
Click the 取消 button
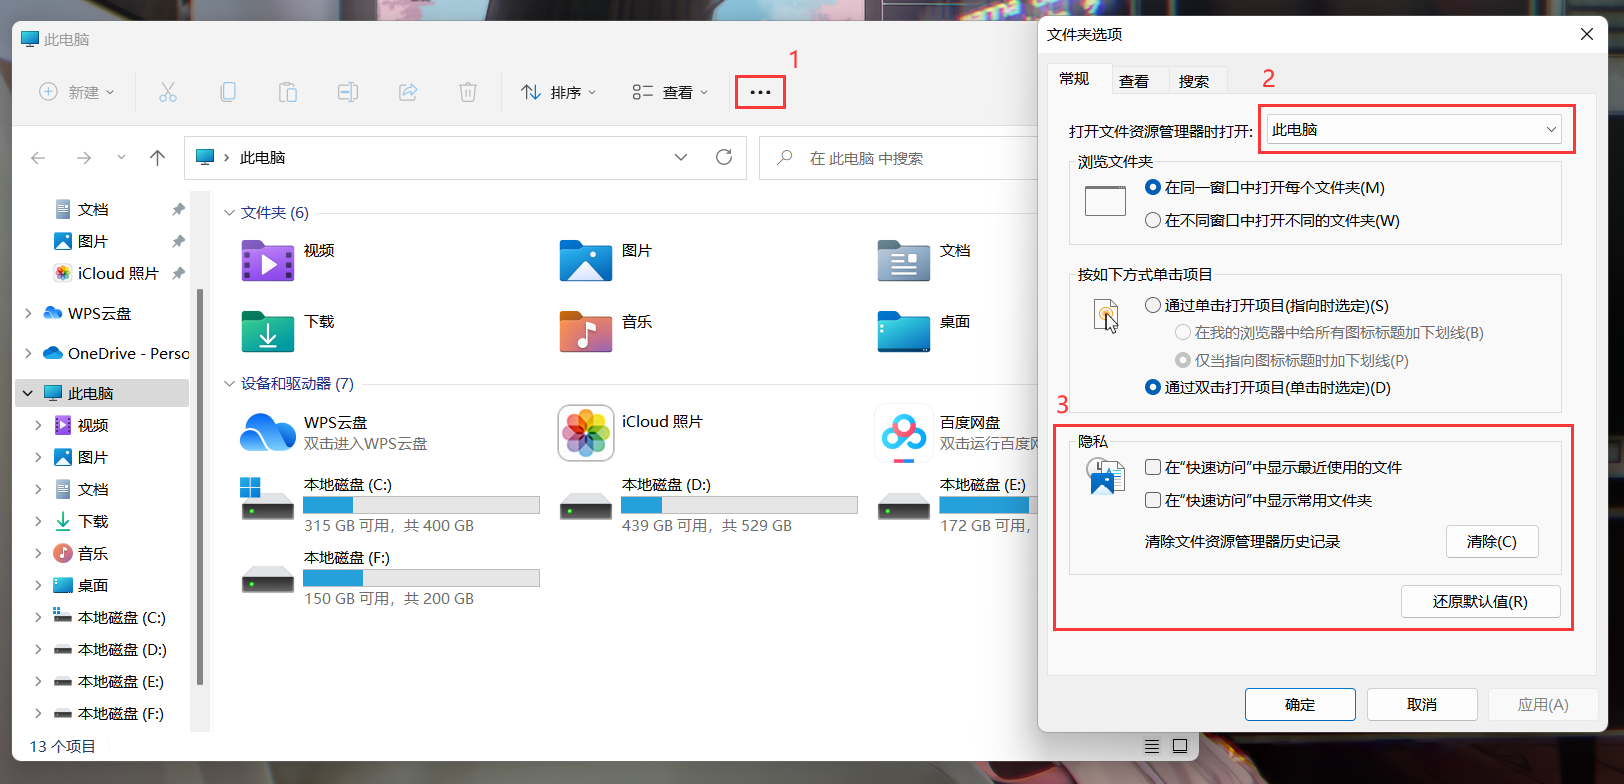(x=1422, y=705)
